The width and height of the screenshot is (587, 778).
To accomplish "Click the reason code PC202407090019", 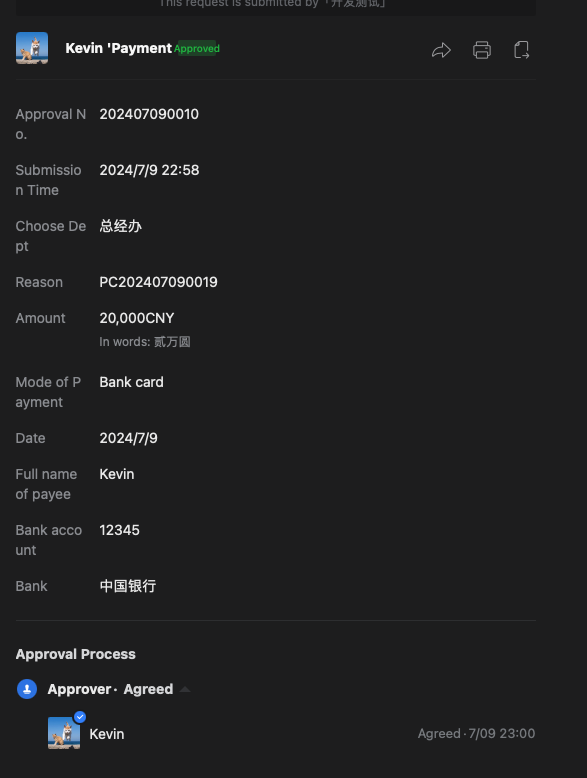I will (158, 282).
